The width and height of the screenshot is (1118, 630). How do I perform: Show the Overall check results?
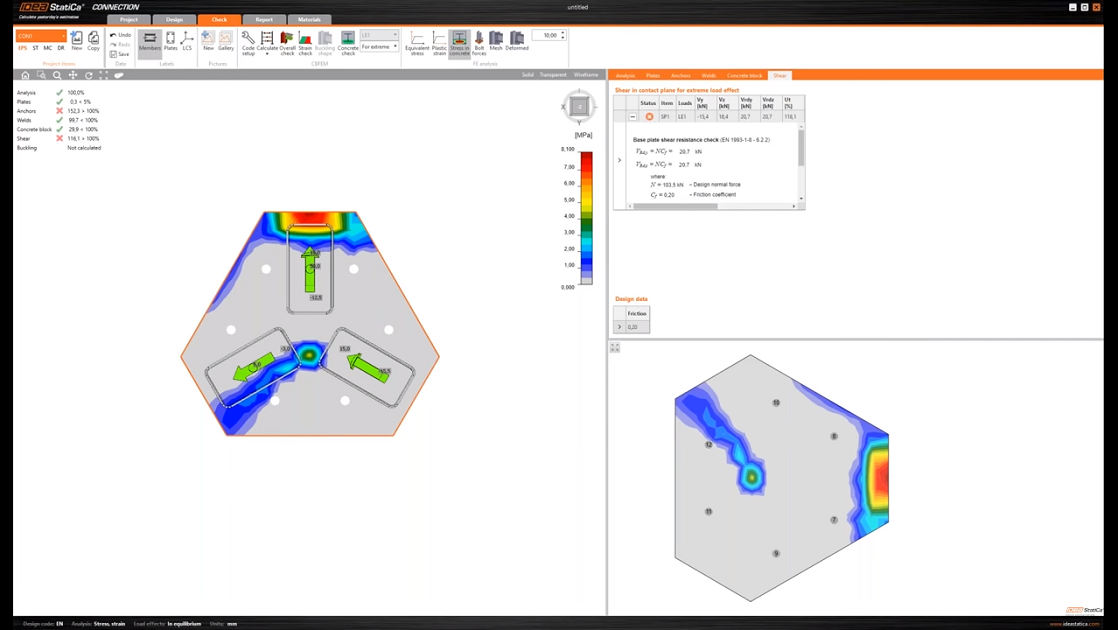pos(287,43)
